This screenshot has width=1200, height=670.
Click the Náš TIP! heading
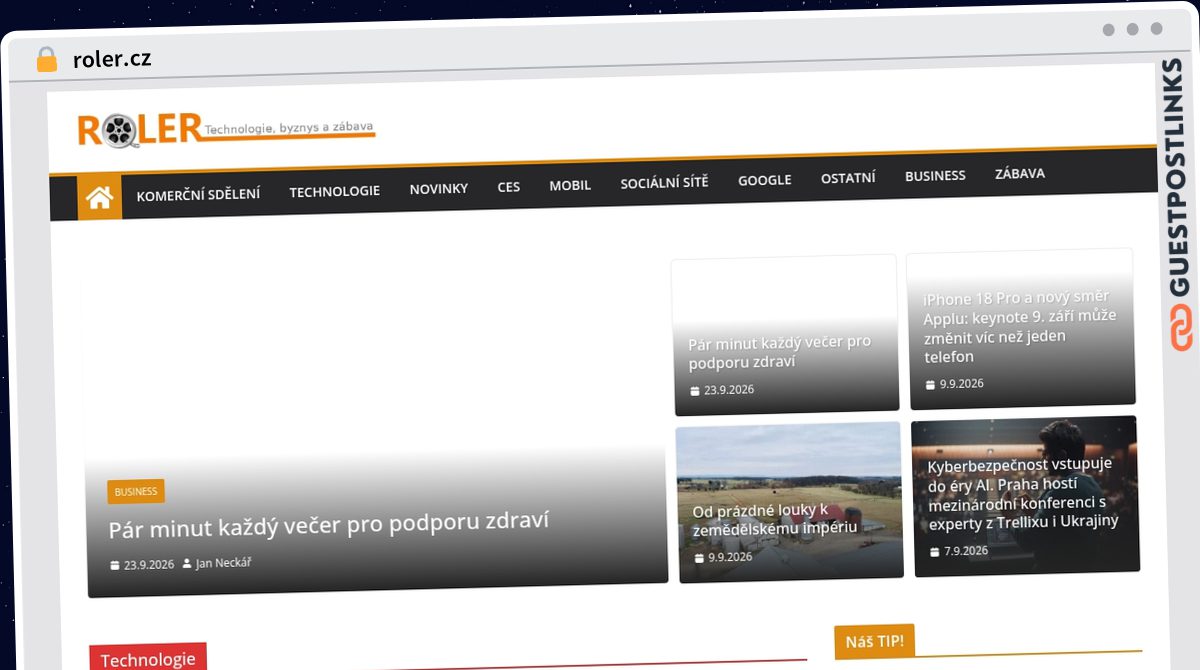pyautogui.click(x=874, y=641)
